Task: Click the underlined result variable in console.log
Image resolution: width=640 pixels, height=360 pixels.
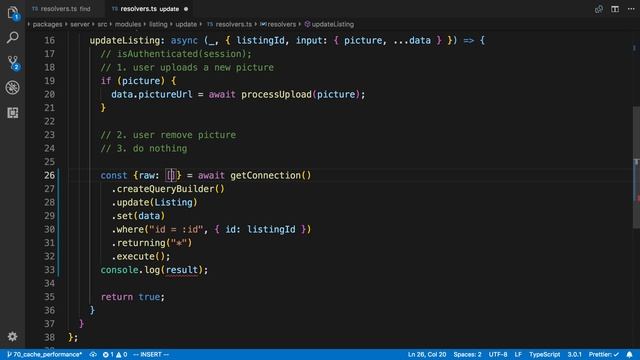Action: click(x=181, y=270)
